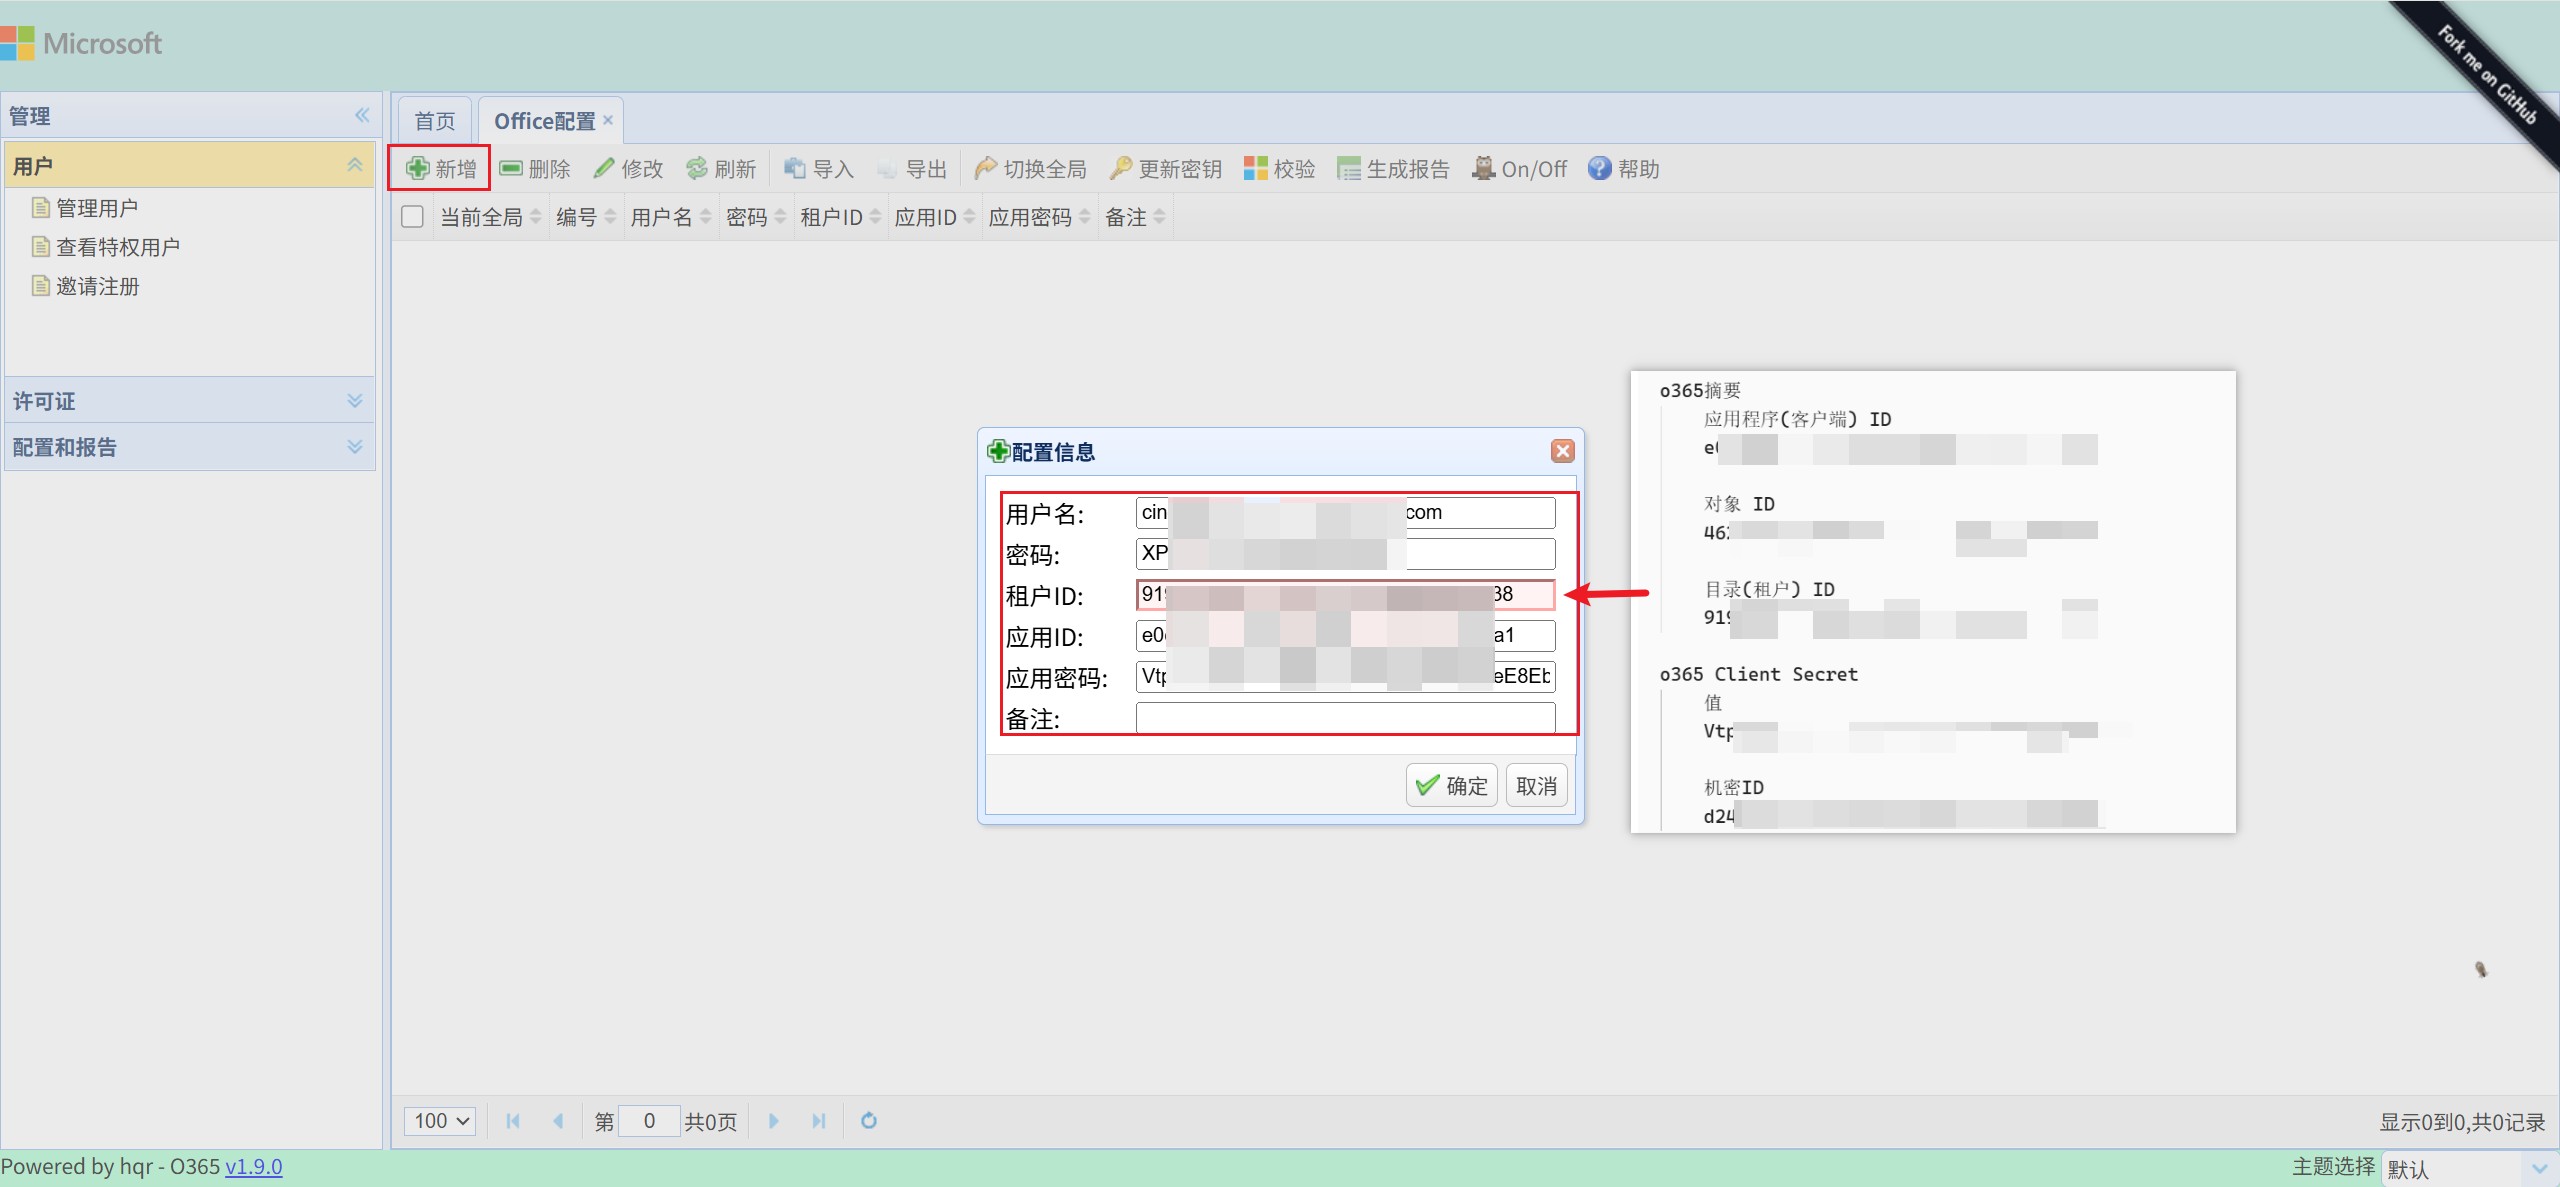Click the 备注 input field
The width and height of the screenshot is (2560, 1187).
click(x=1346, y=717)
